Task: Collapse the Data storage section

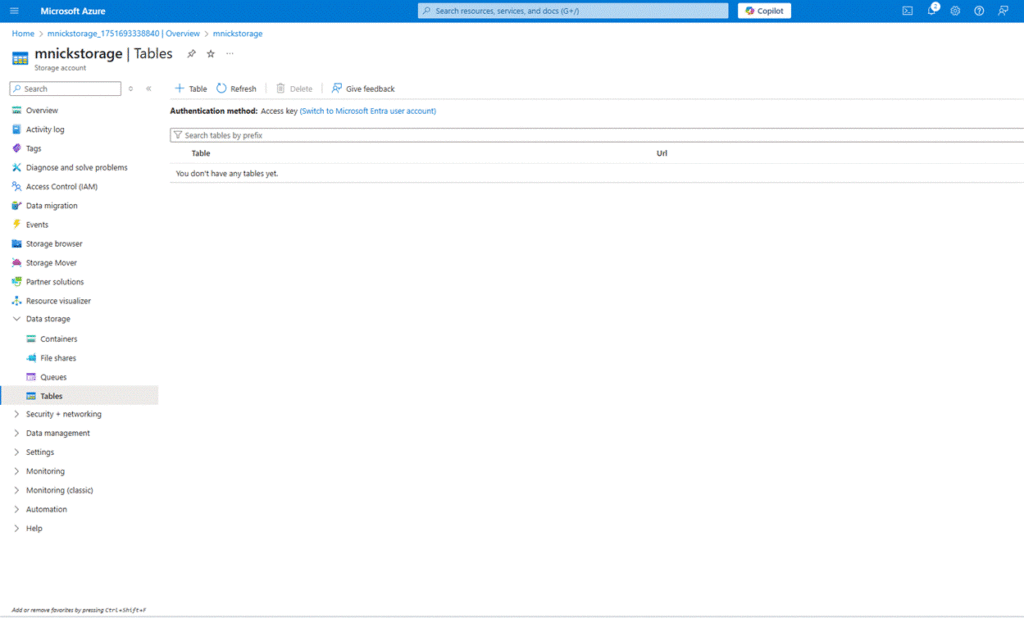Action: point(17,319)
